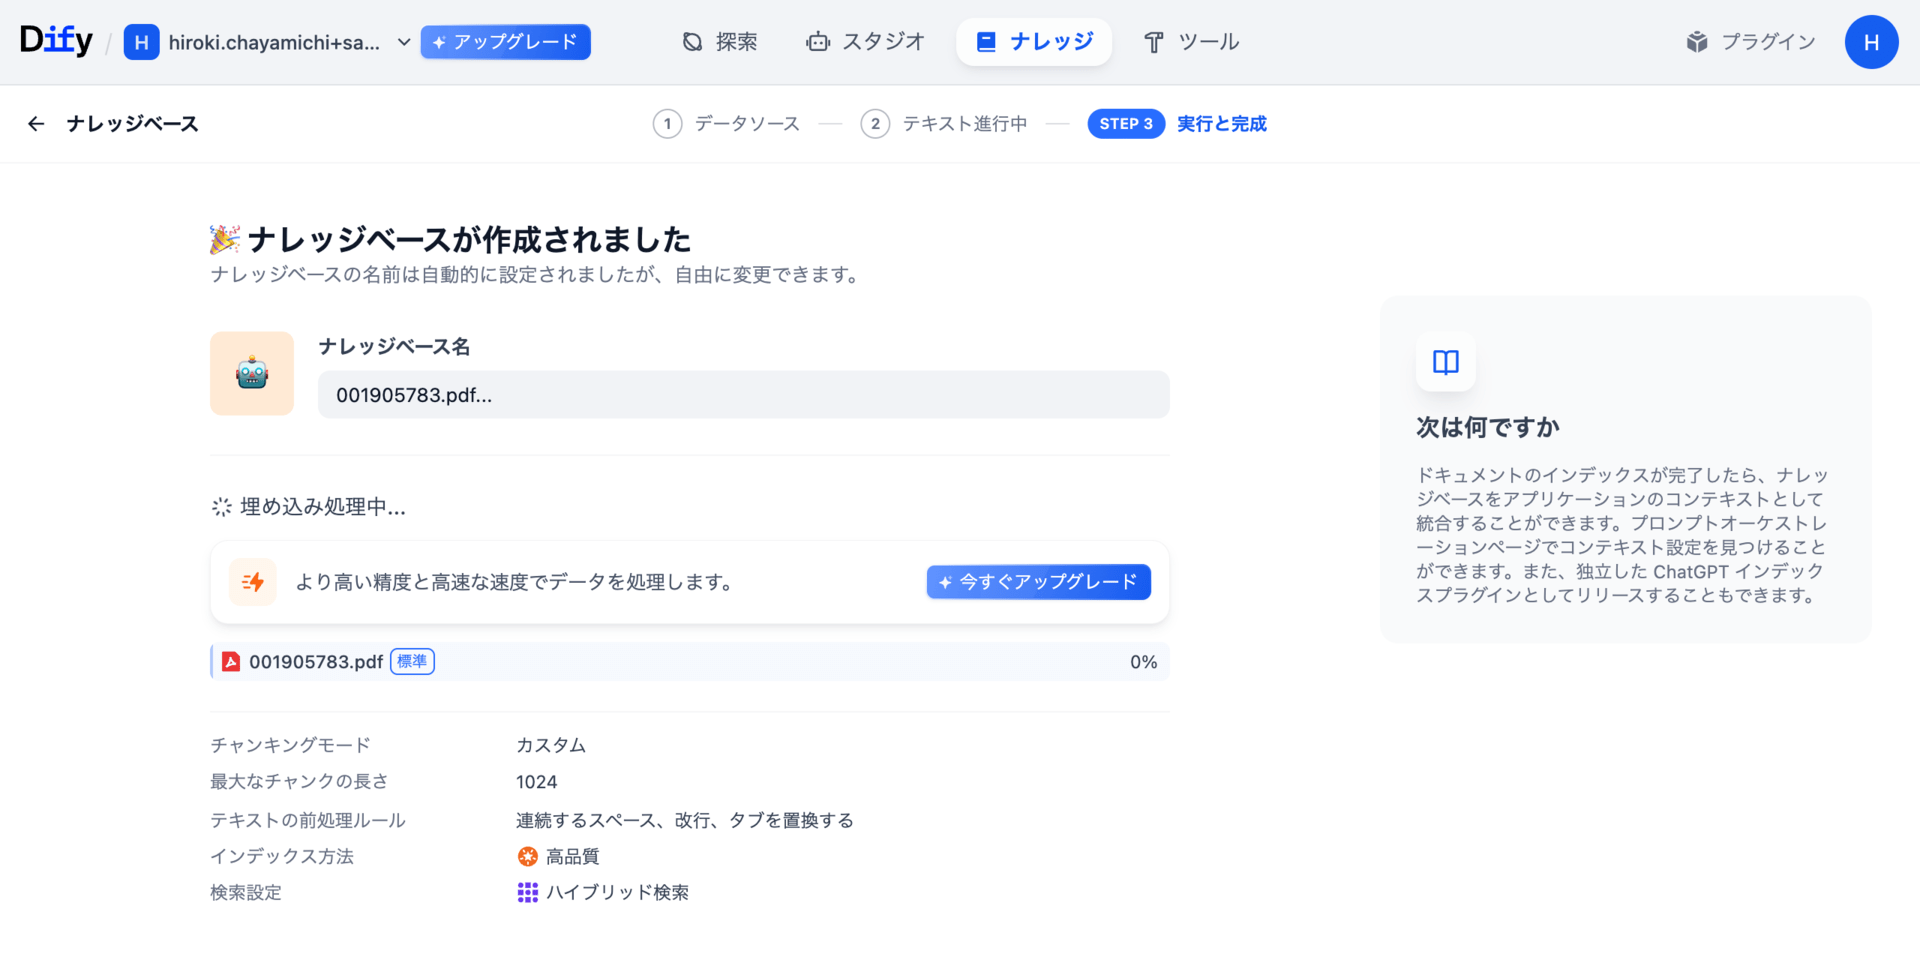The image size is (1920, 960).
Task: Click the 0% embedding progress bar
Action: [x=690, y=661]
